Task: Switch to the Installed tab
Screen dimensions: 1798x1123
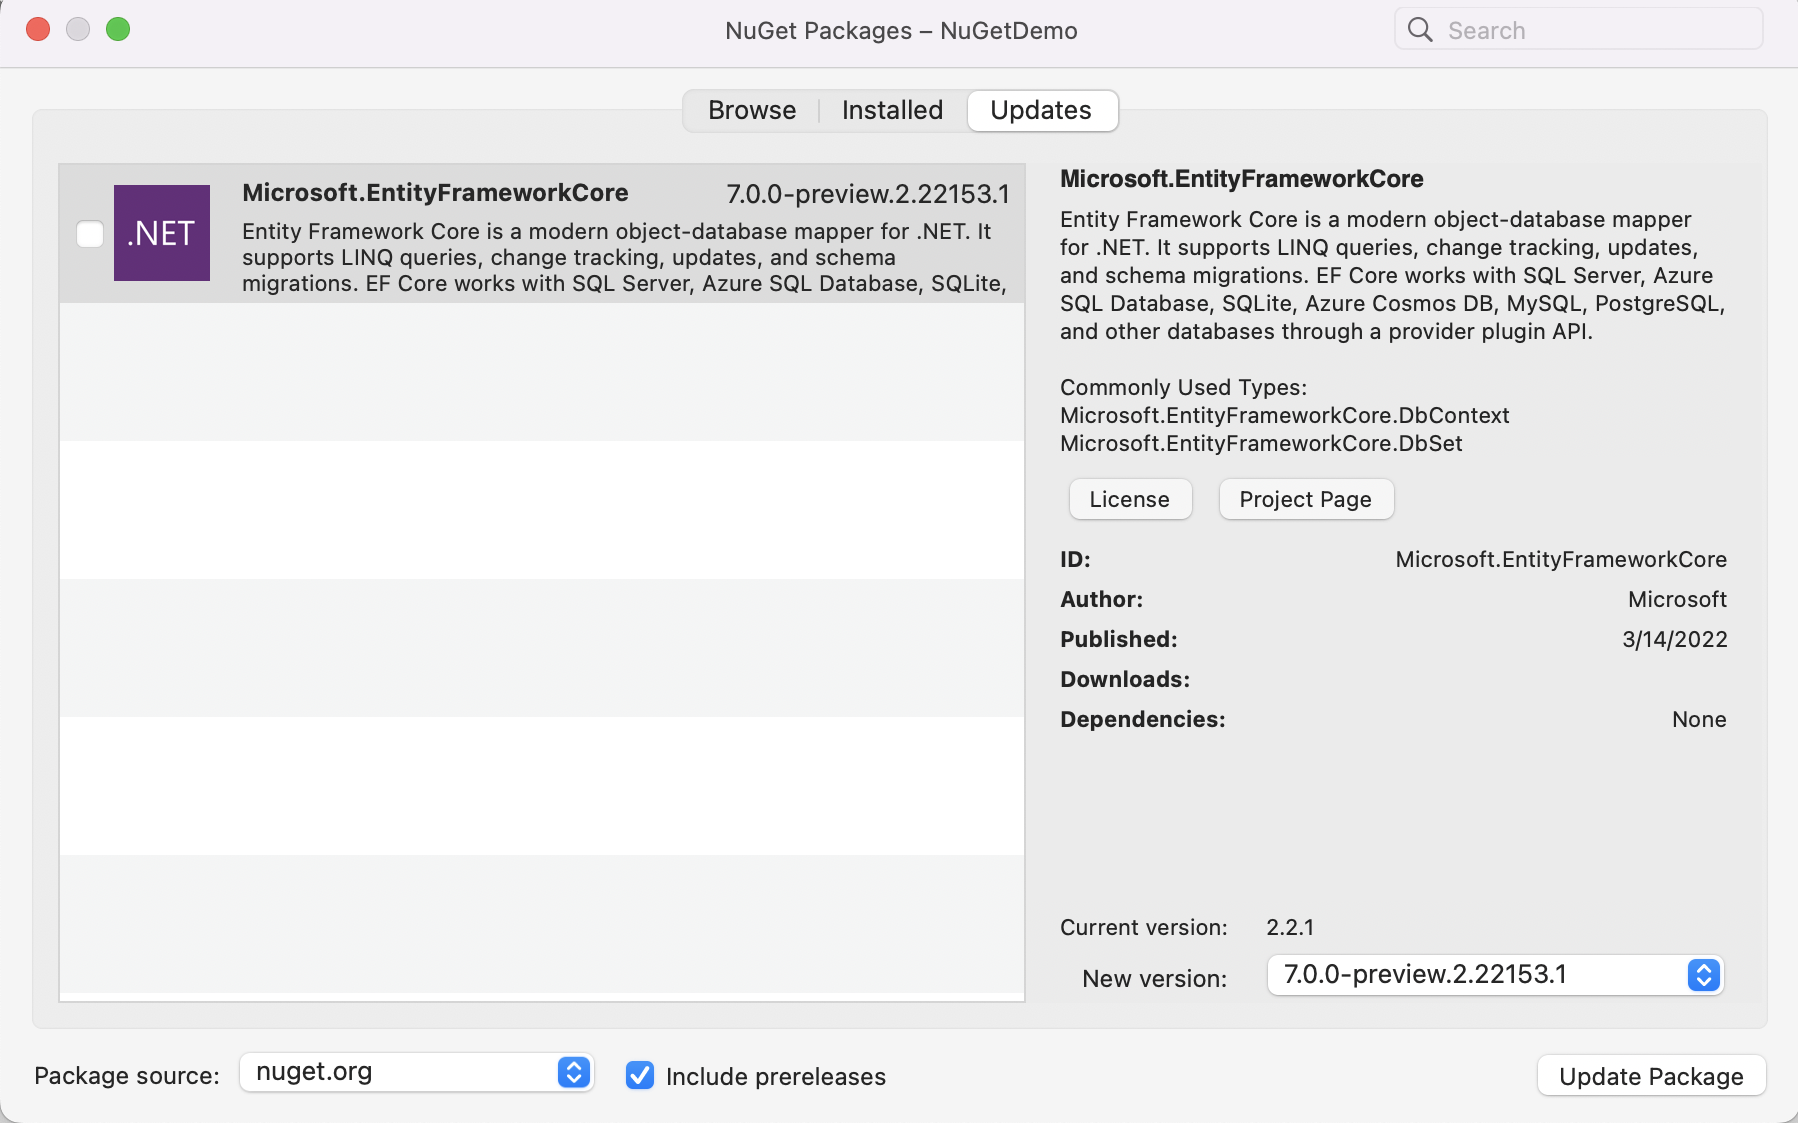Action: [891, 110]
